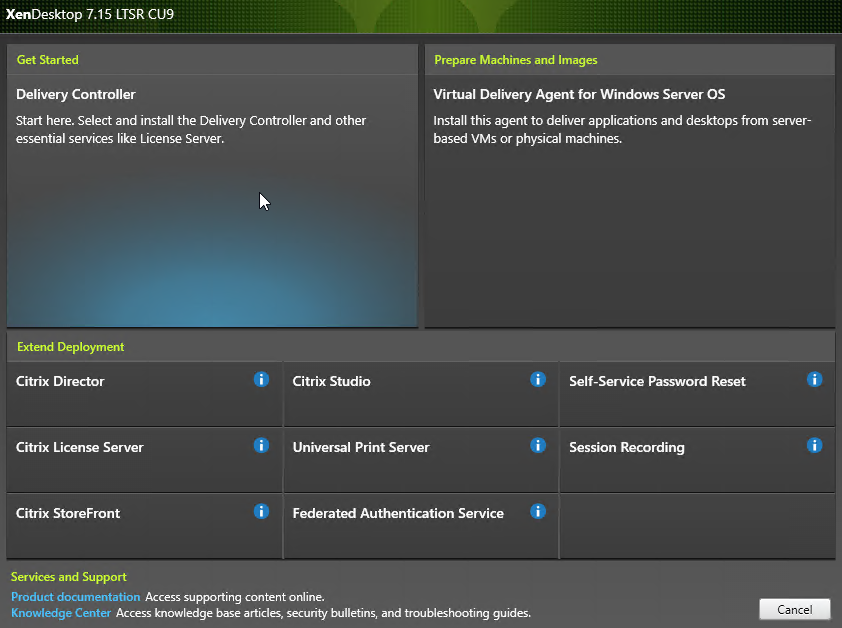Visit the Knowledge Center link

(61, 613)
